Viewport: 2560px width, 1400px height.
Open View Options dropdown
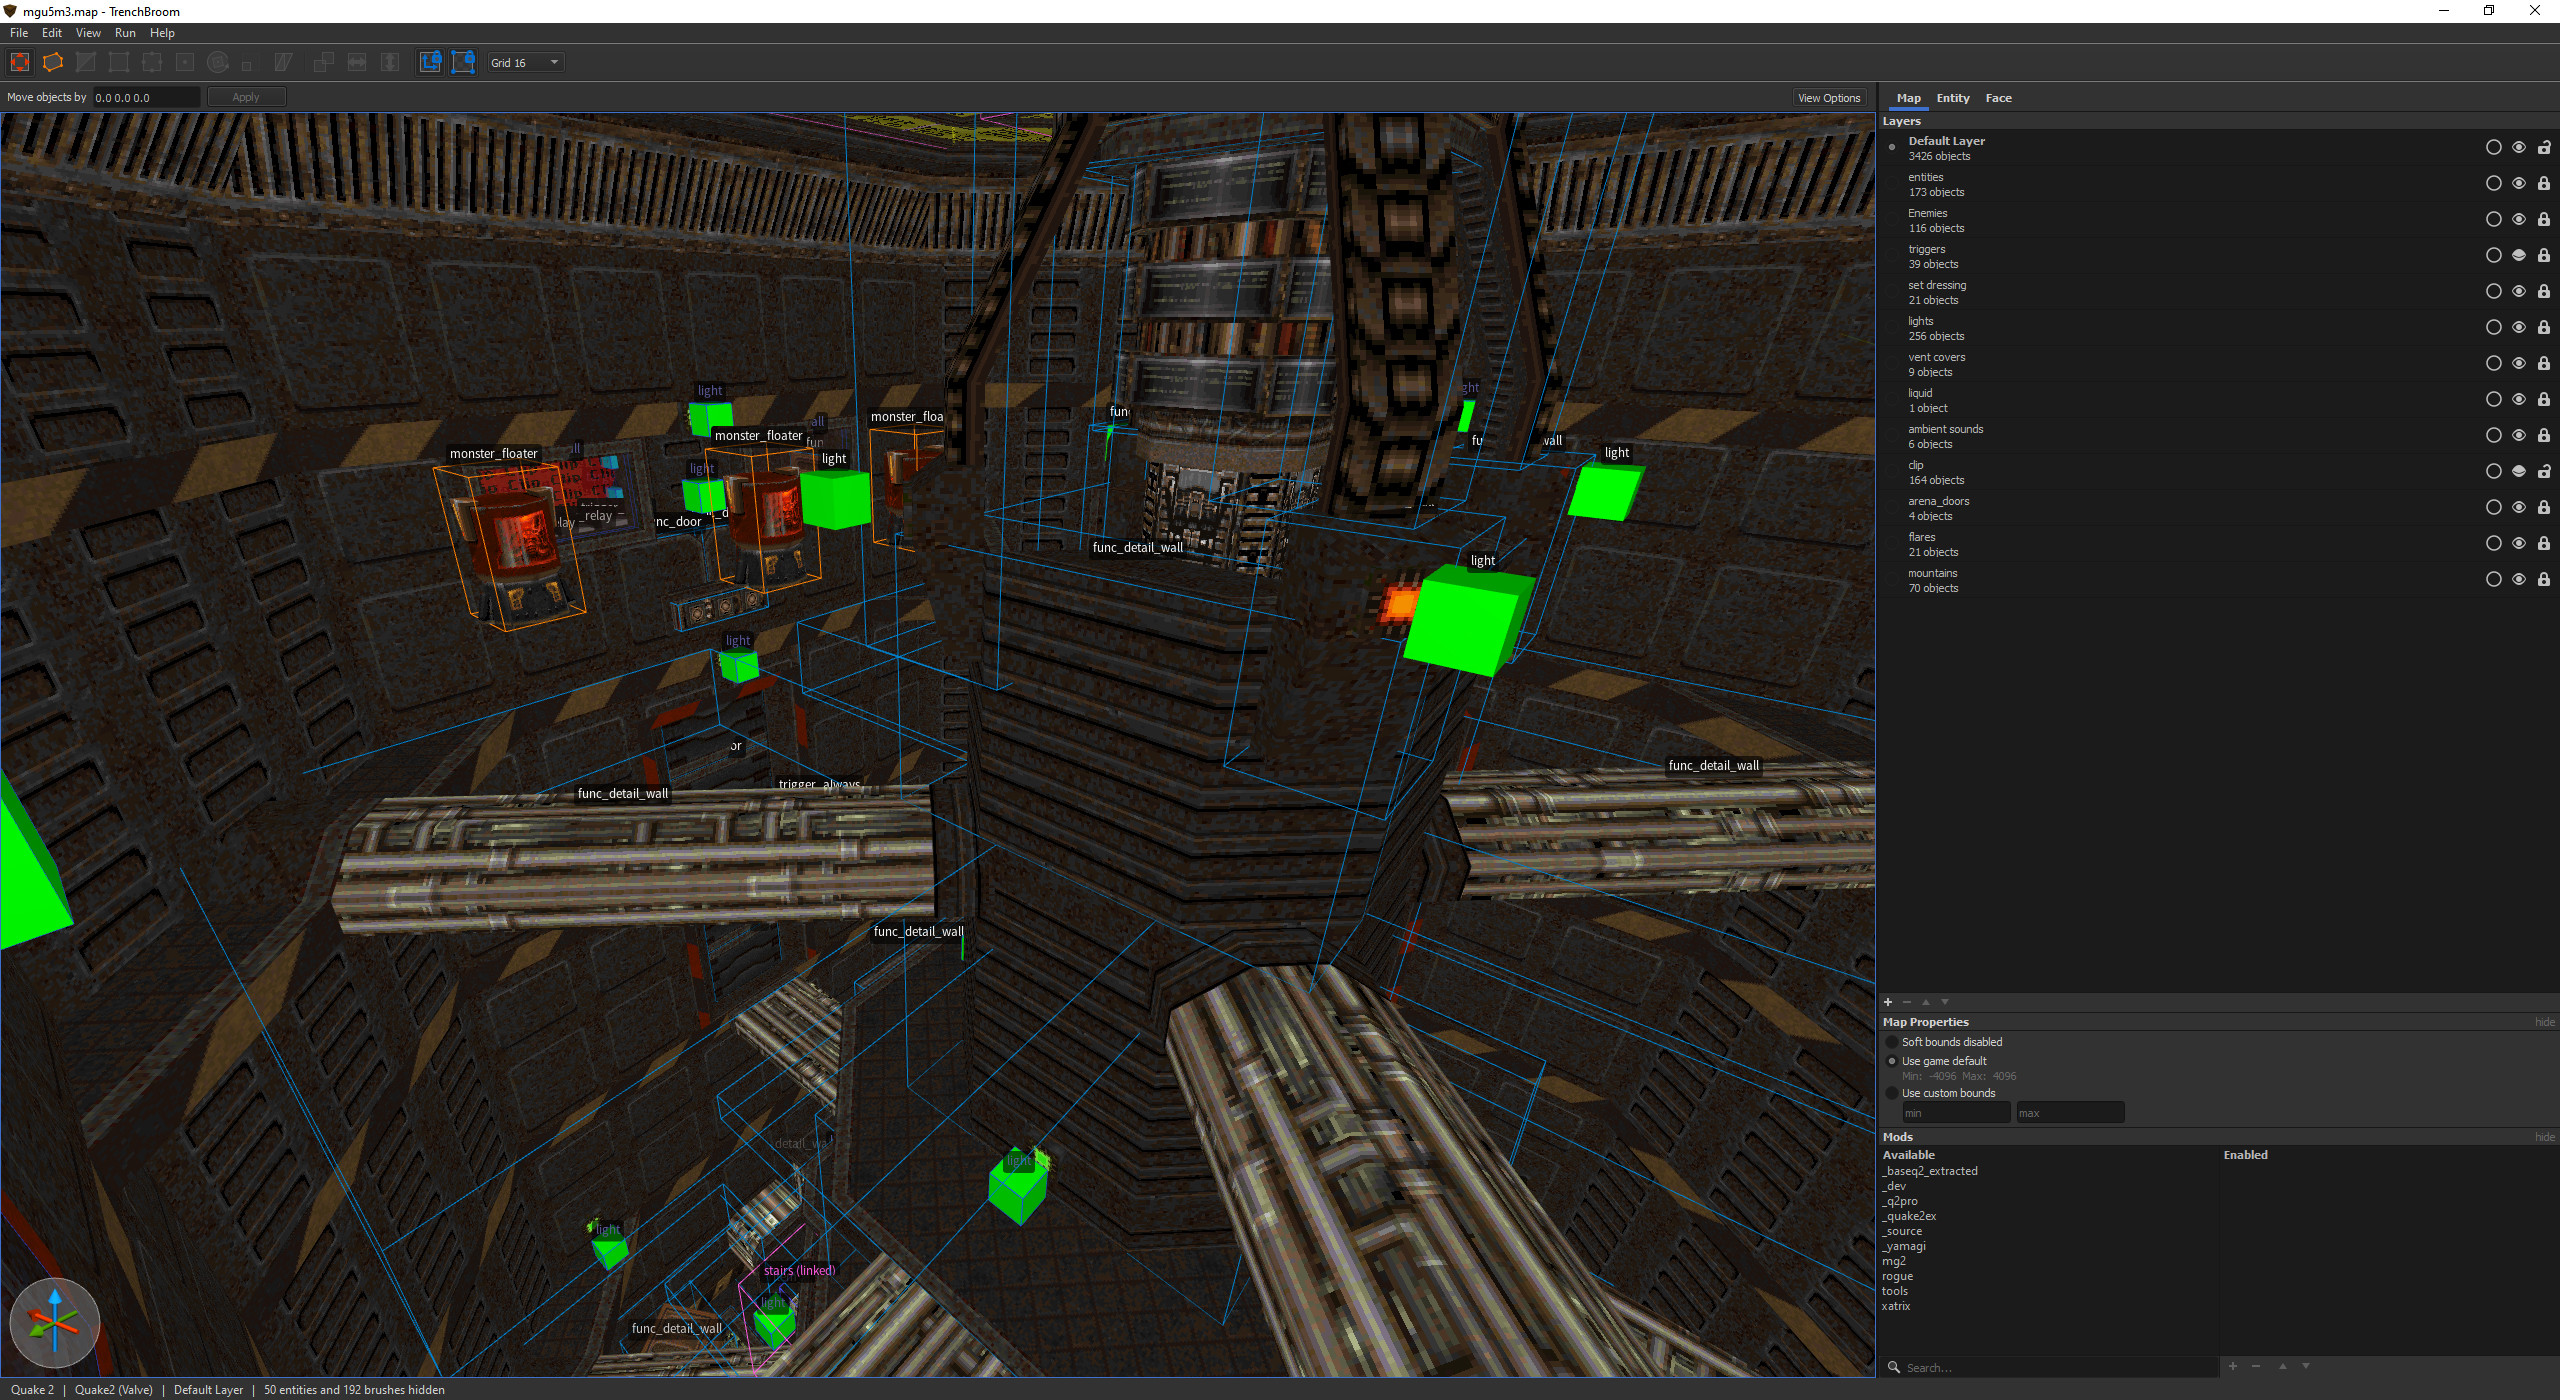point(1829,98)
